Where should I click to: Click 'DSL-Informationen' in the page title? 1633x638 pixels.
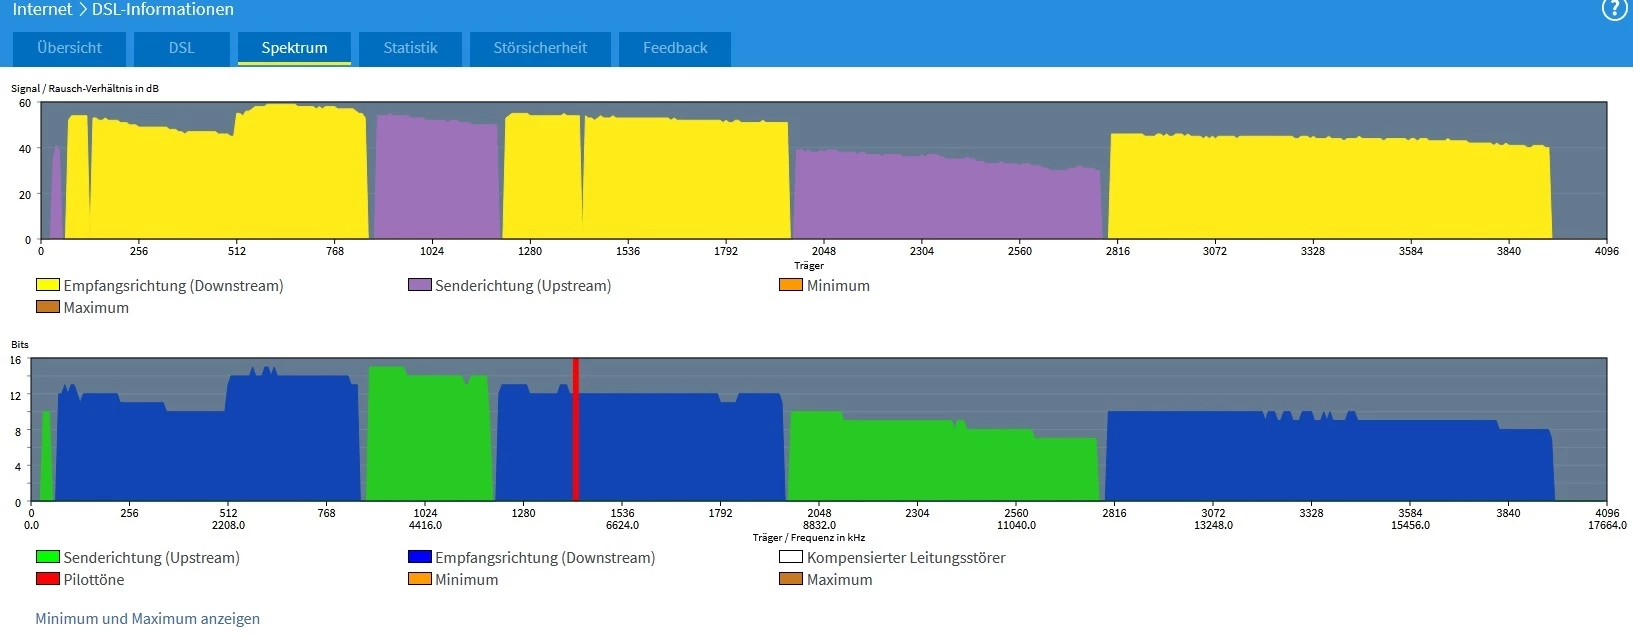pyautogui.click(x=163, y=9)
